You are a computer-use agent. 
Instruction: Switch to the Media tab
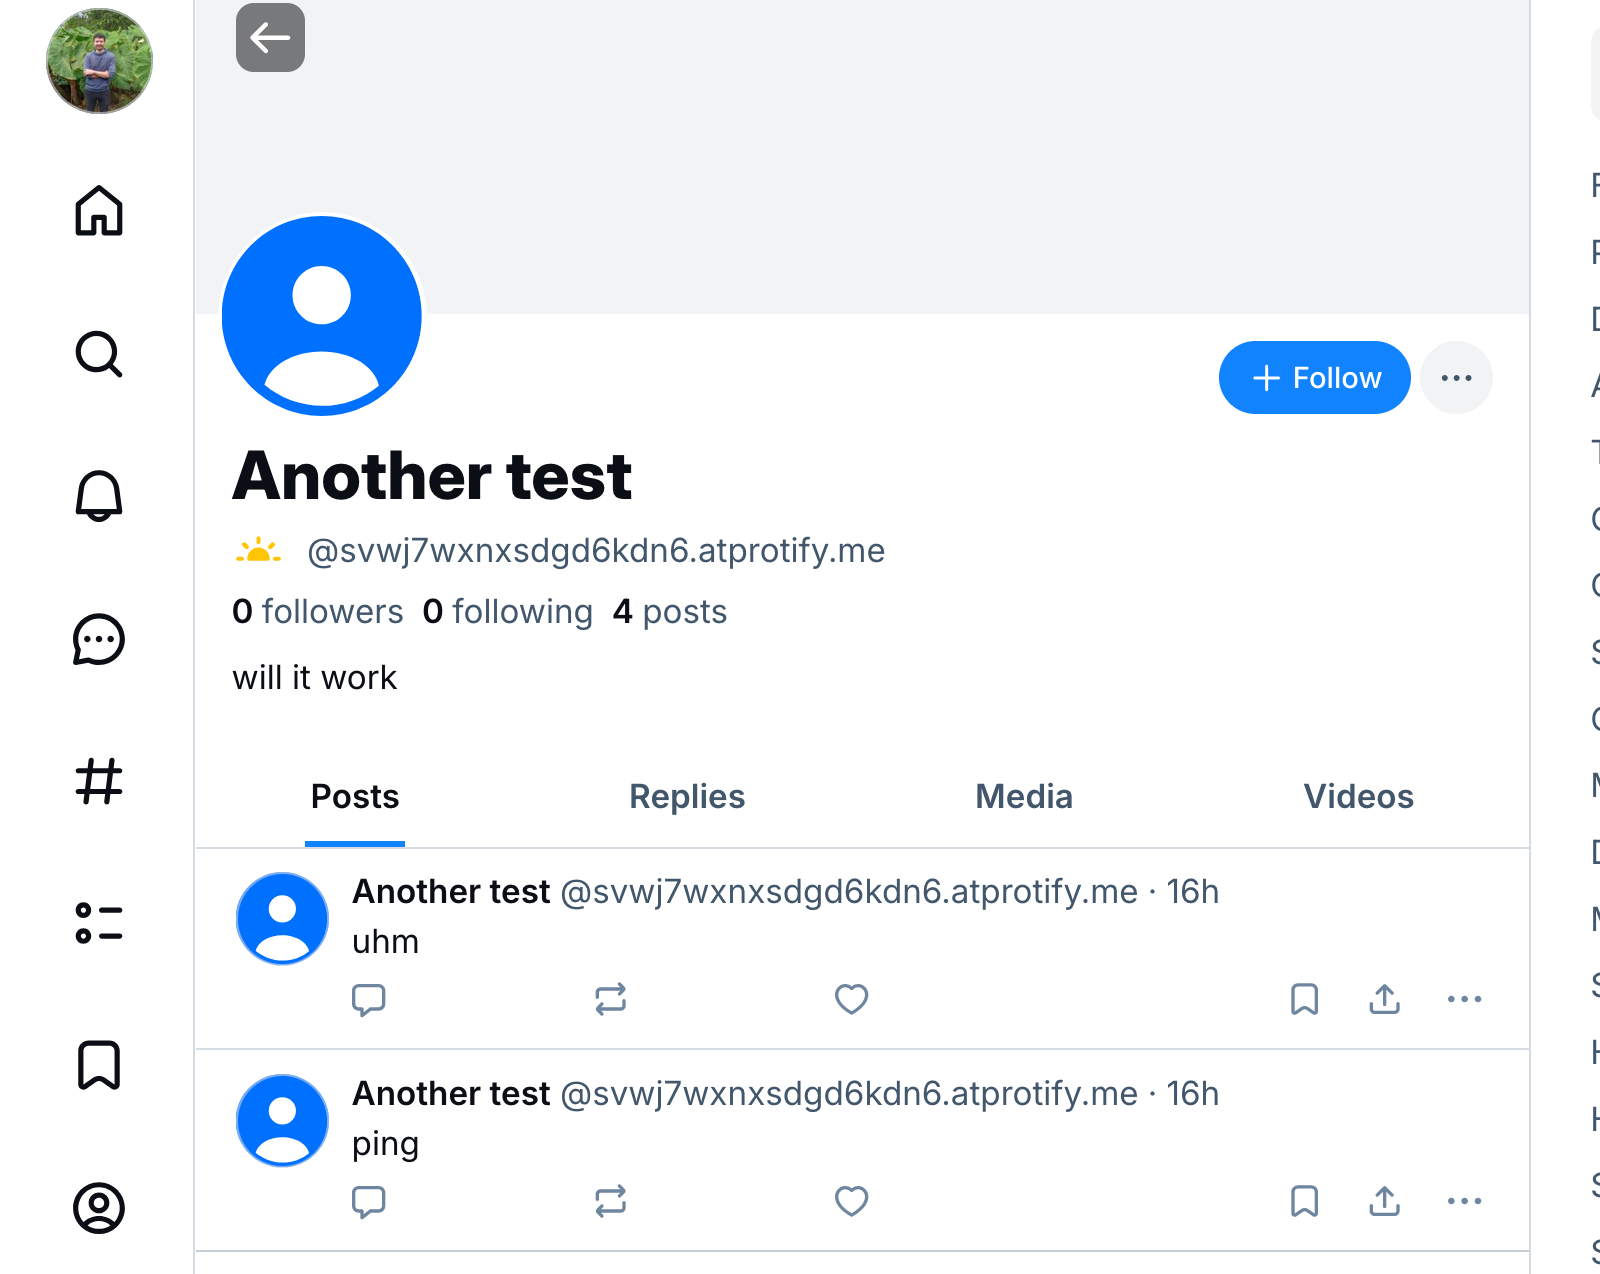[1023, 797]
